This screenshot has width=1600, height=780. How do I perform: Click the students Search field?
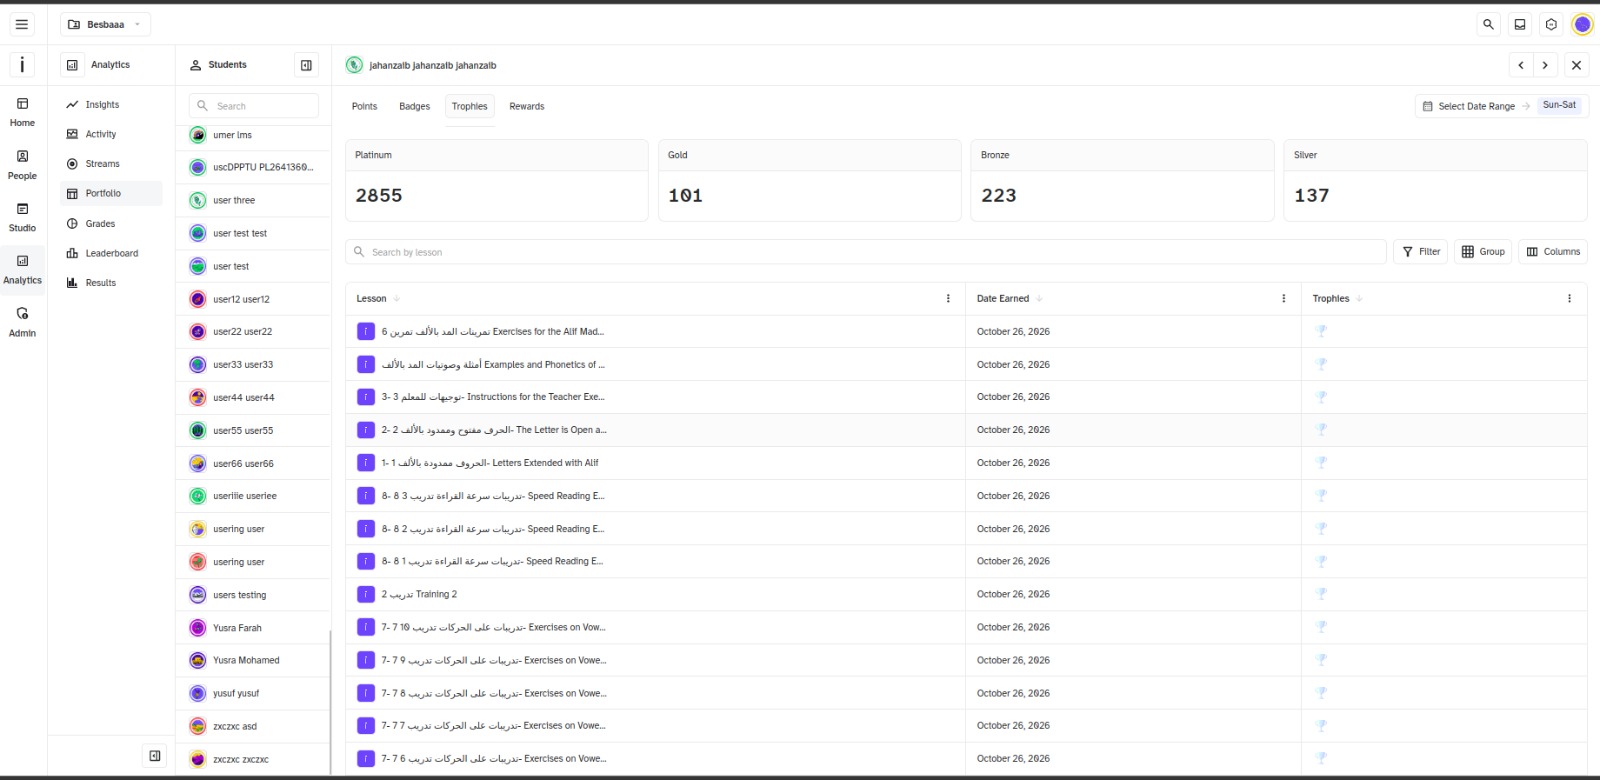tap(254, 106)
